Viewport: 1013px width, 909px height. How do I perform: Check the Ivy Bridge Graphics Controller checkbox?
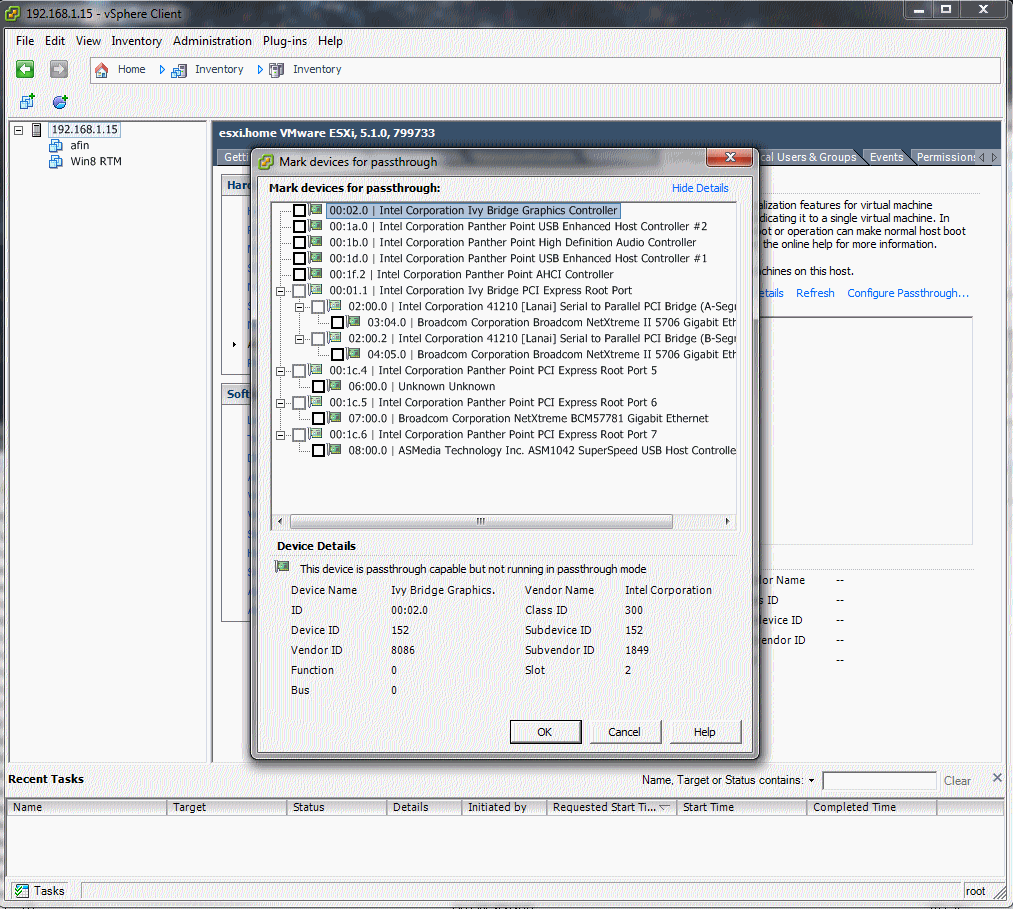(300, 211)
